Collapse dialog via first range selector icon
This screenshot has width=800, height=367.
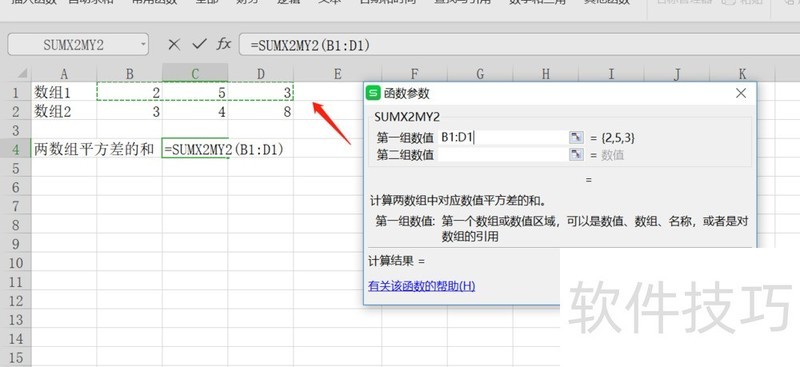[576, 137]
